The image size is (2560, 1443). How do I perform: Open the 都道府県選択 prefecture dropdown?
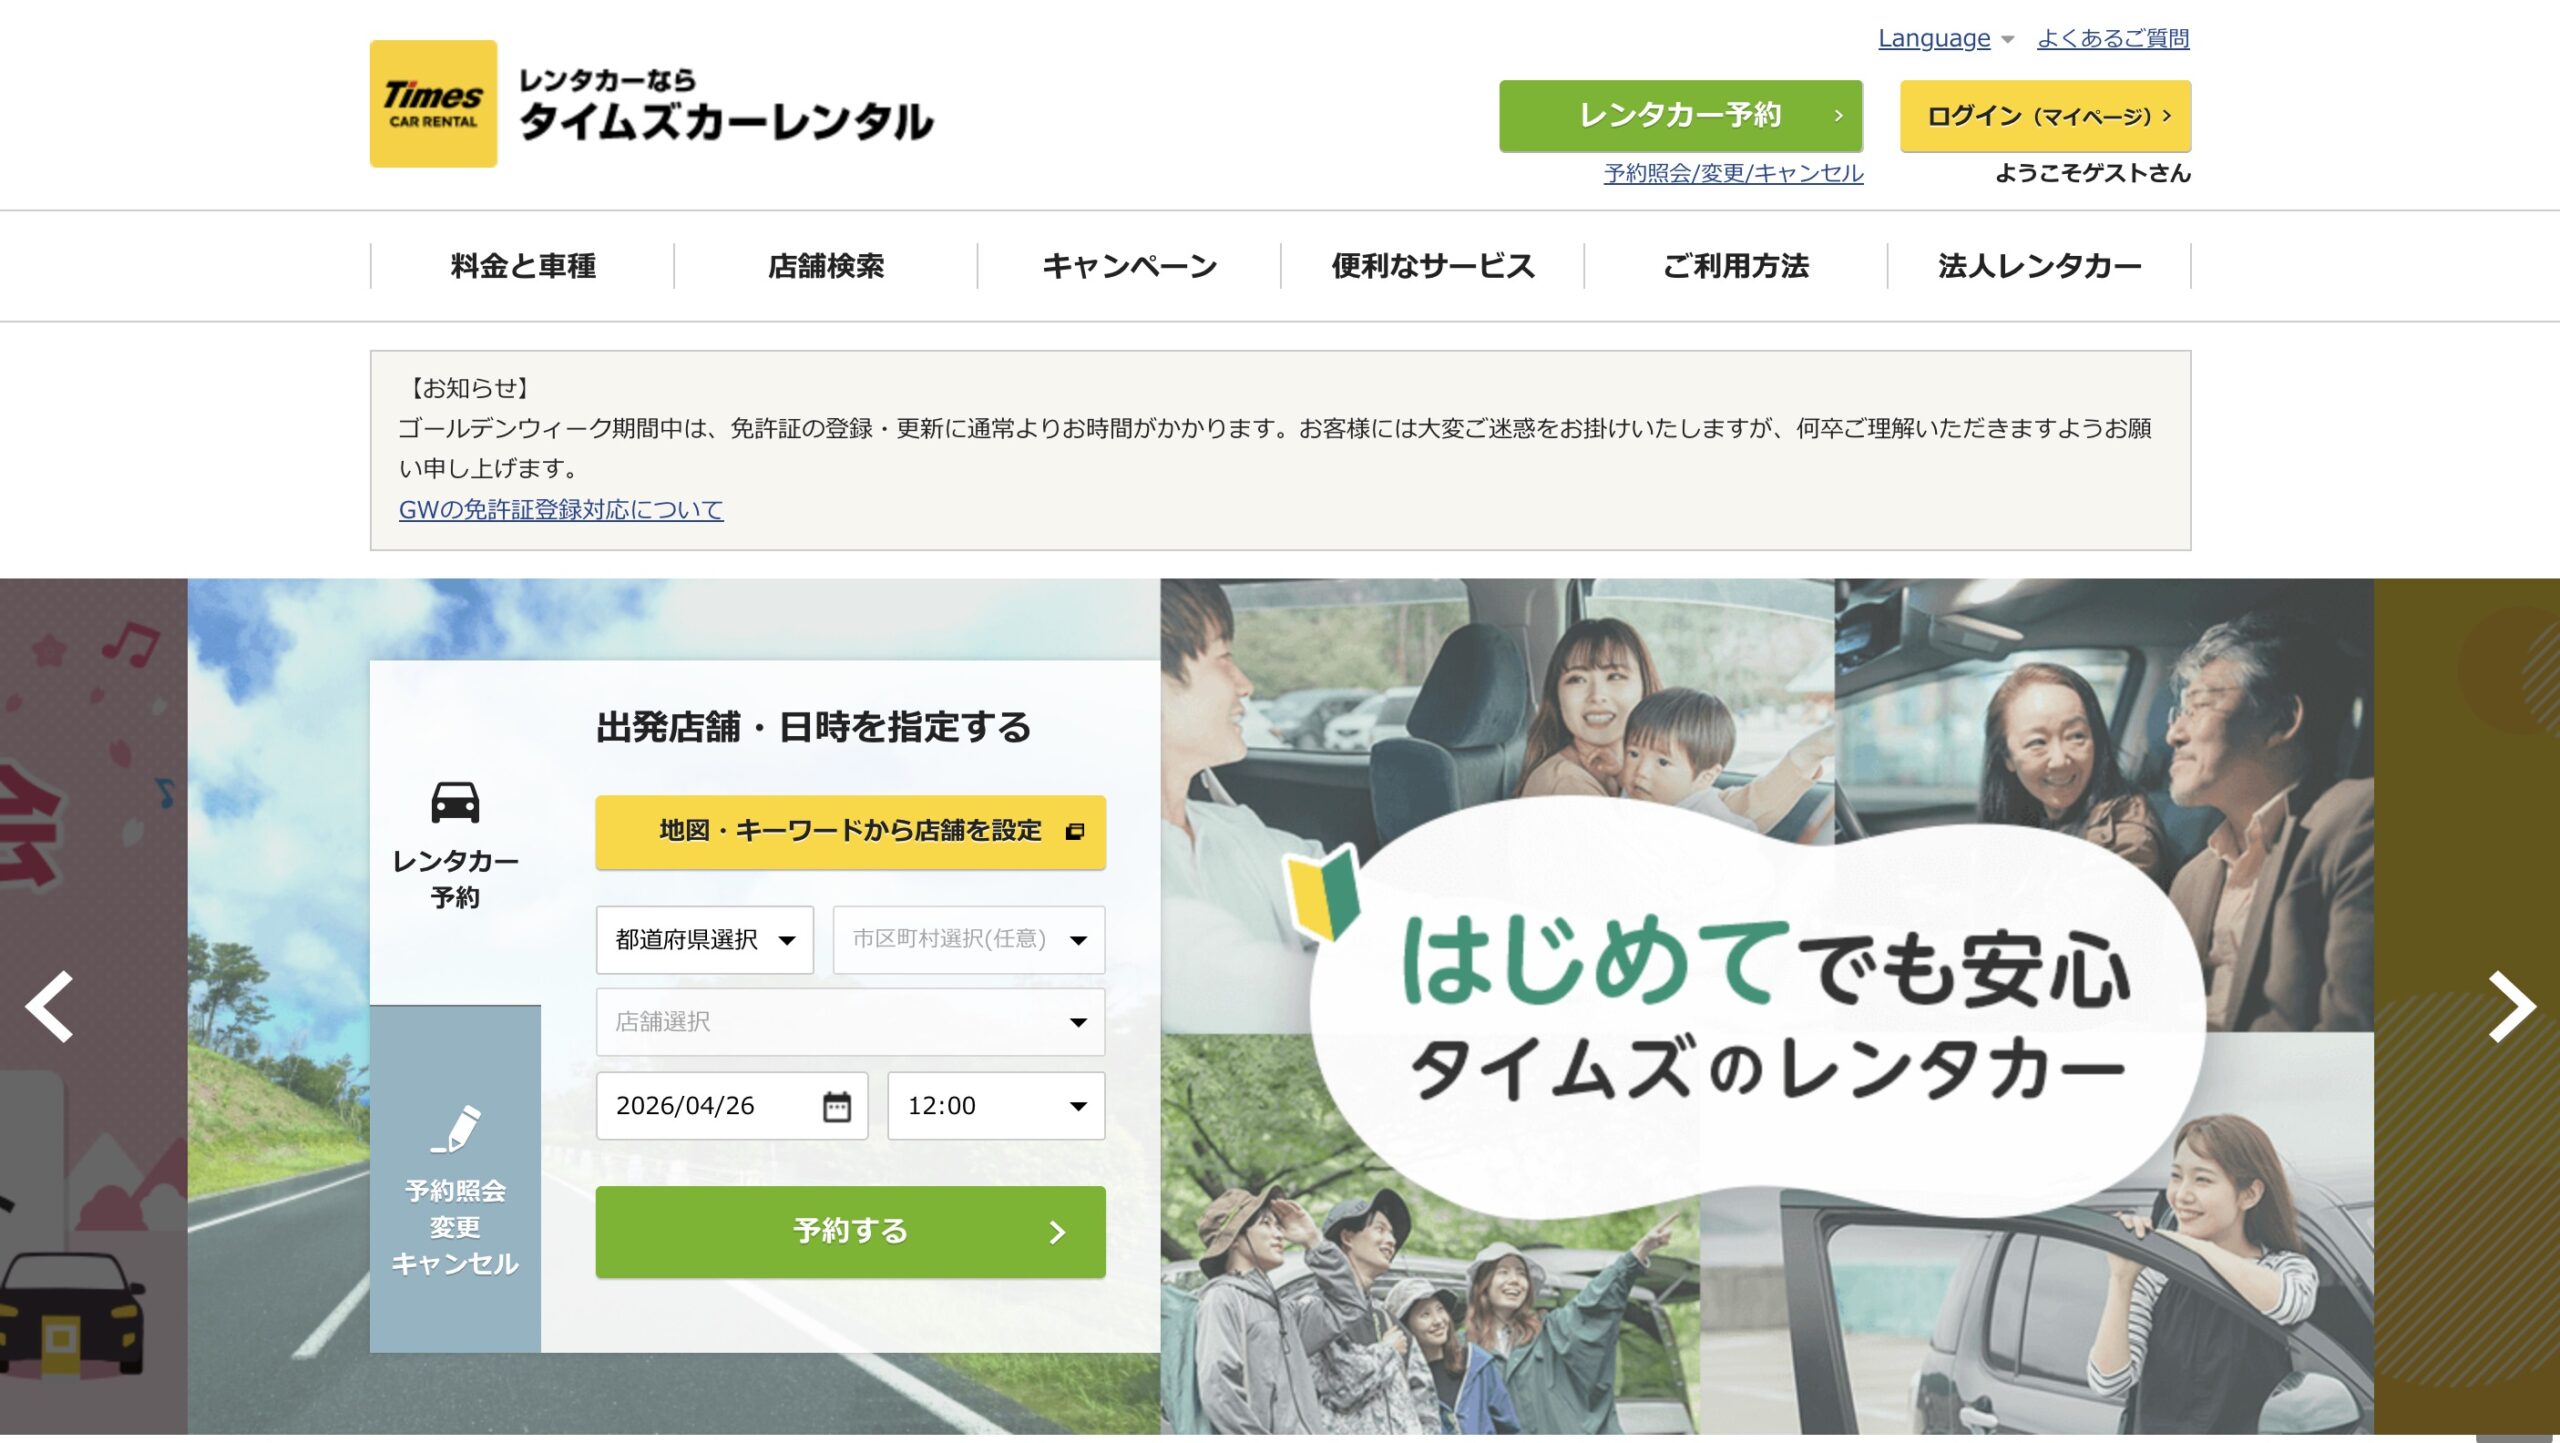pyautogui.click(x=704, y=939)
